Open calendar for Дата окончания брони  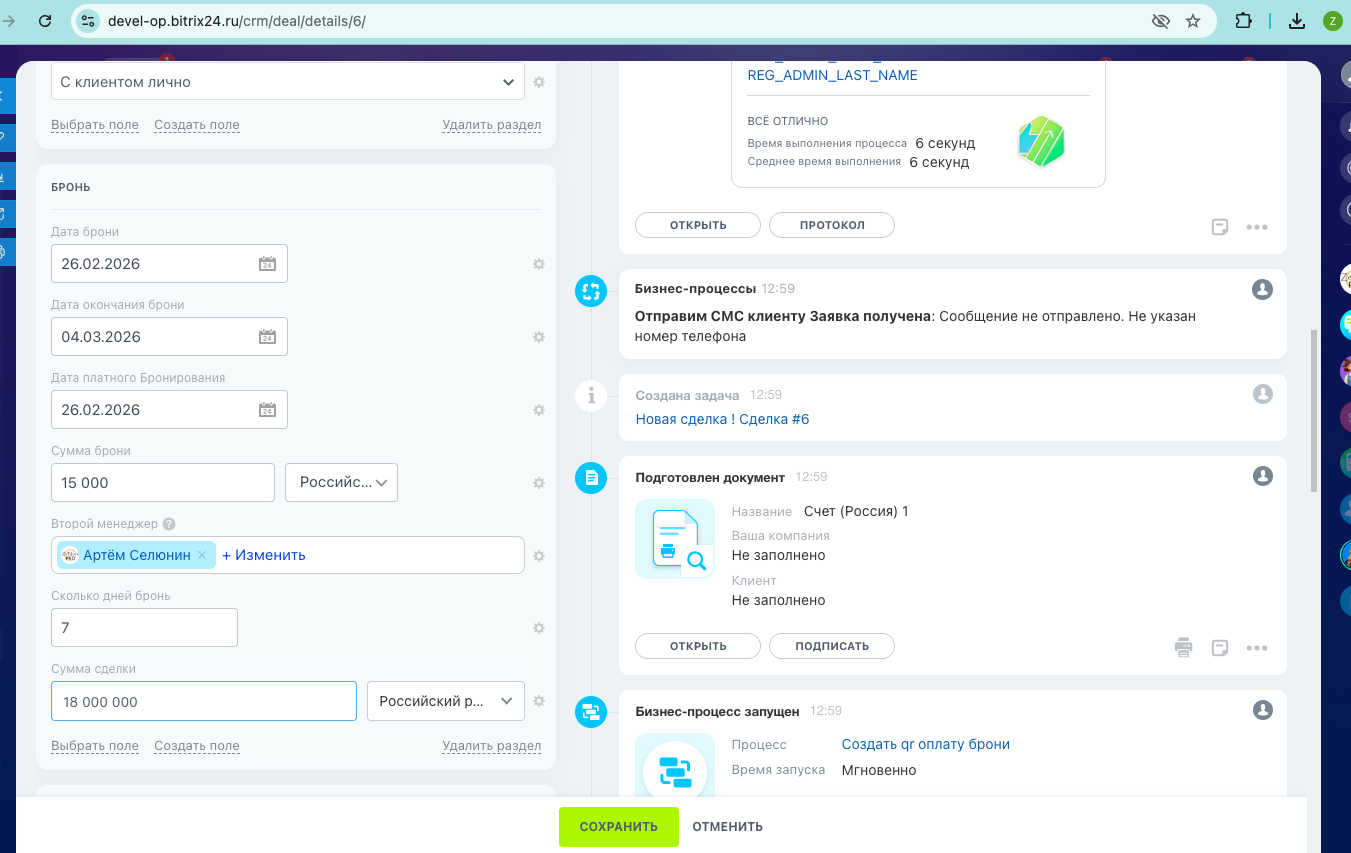click(x=267, y=337)
